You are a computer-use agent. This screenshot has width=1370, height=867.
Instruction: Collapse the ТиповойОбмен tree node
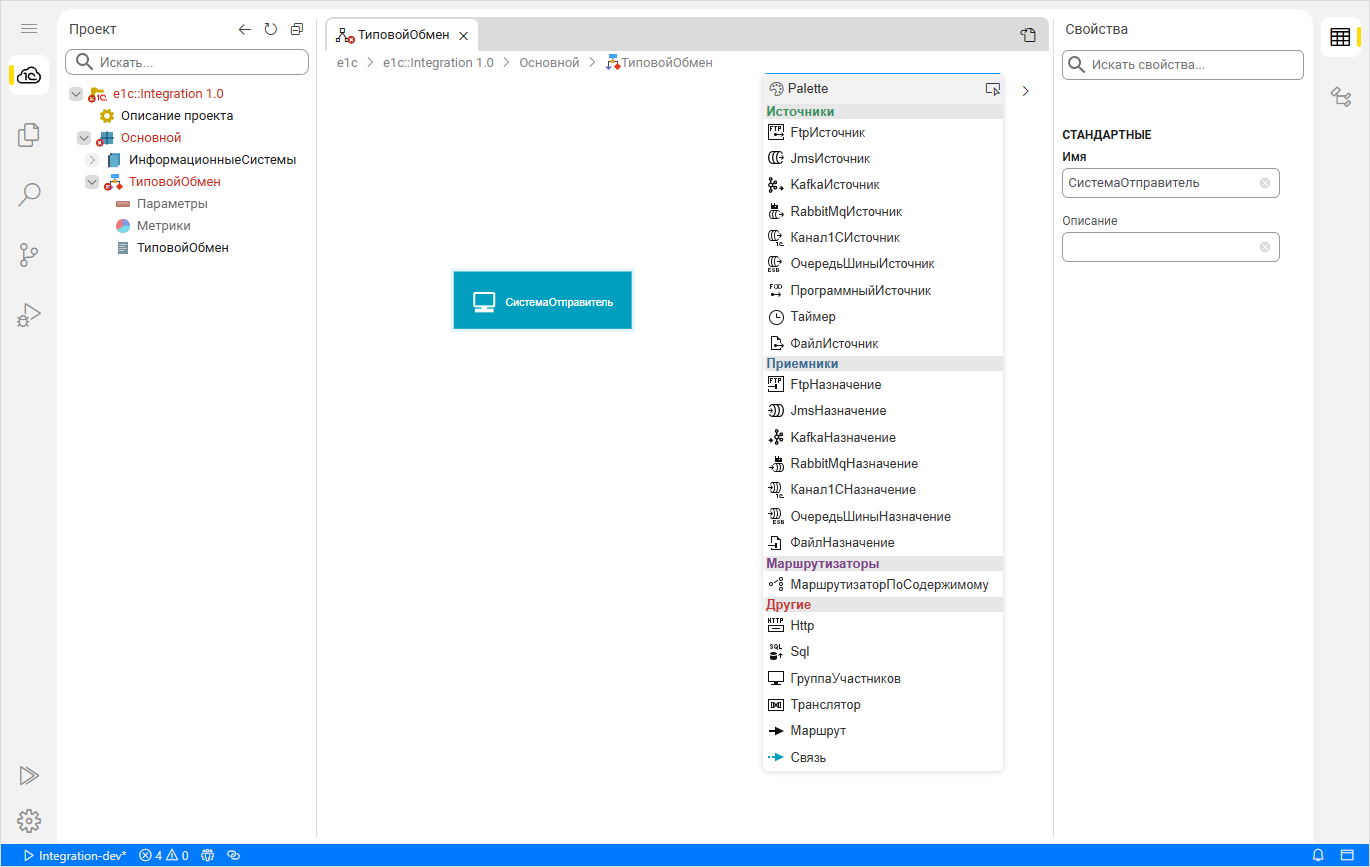pos(92,182)
